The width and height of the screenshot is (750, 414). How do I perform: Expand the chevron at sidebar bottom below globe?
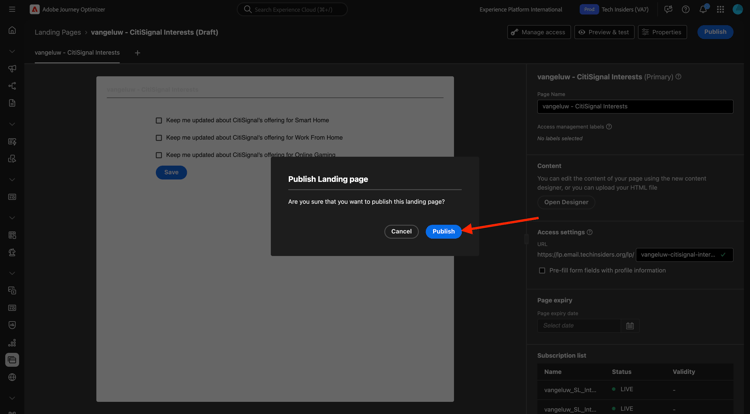point(12,398)
